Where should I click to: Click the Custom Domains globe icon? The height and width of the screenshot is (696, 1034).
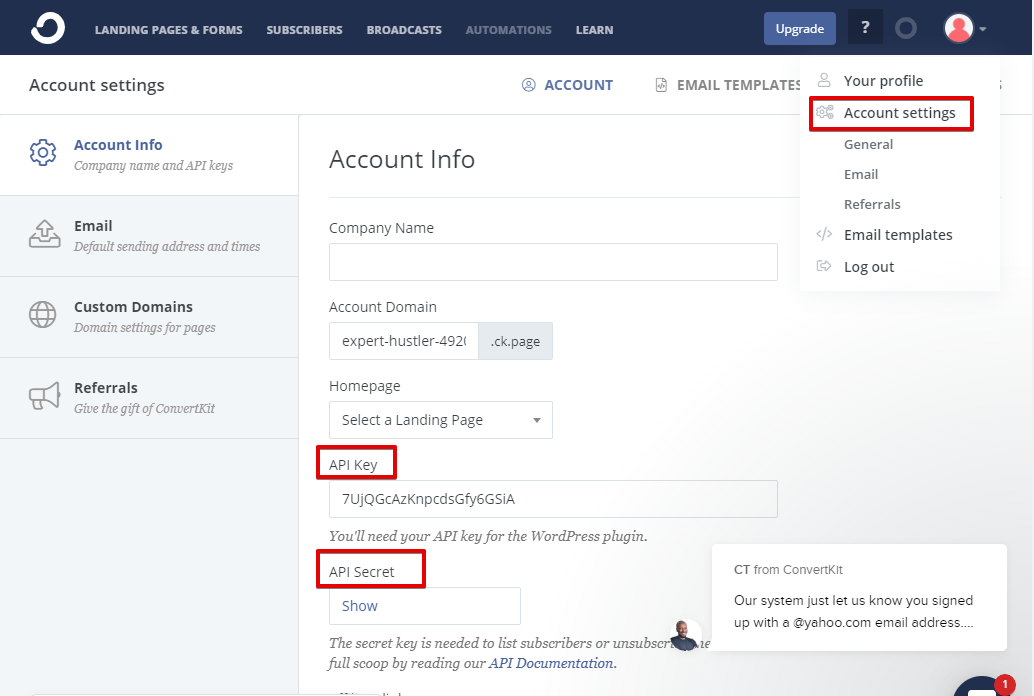[x=42, y=315]
